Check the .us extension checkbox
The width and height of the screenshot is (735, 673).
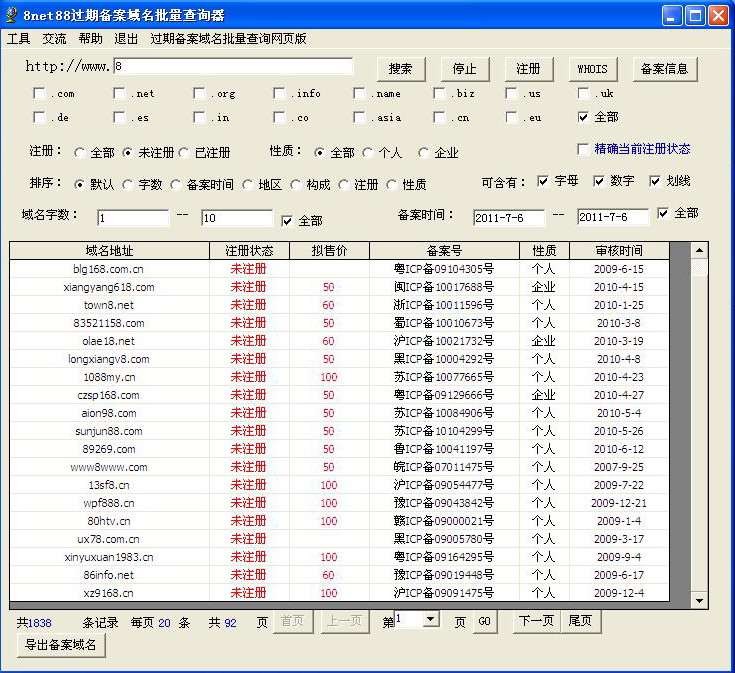click(x=511, y=93)
